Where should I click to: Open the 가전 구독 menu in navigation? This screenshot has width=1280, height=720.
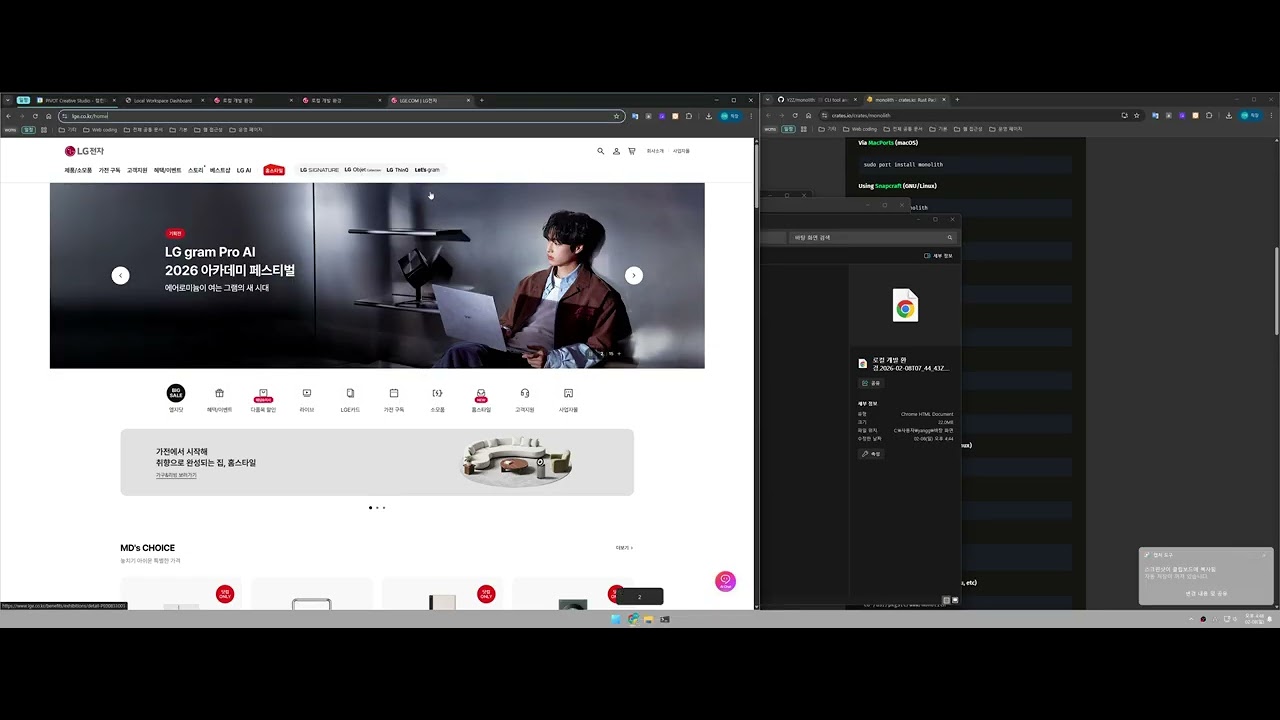[109, 170]
